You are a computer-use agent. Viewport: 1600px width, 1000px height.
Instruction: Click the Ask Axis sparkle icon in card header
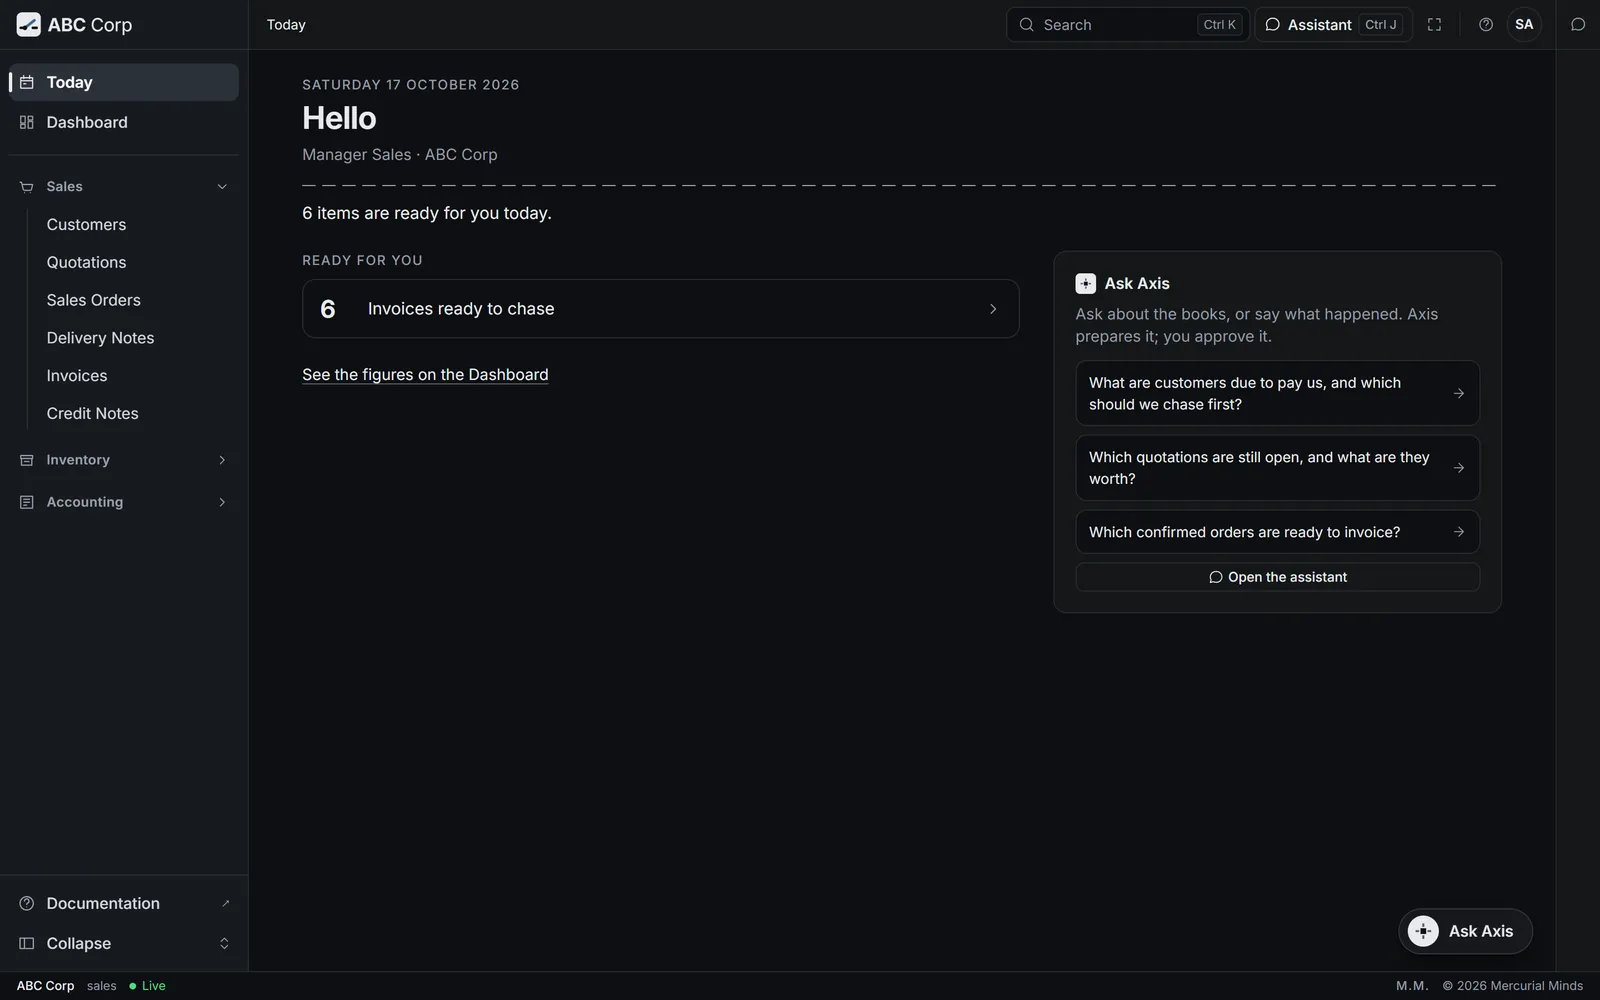(x=1085, y=284)
